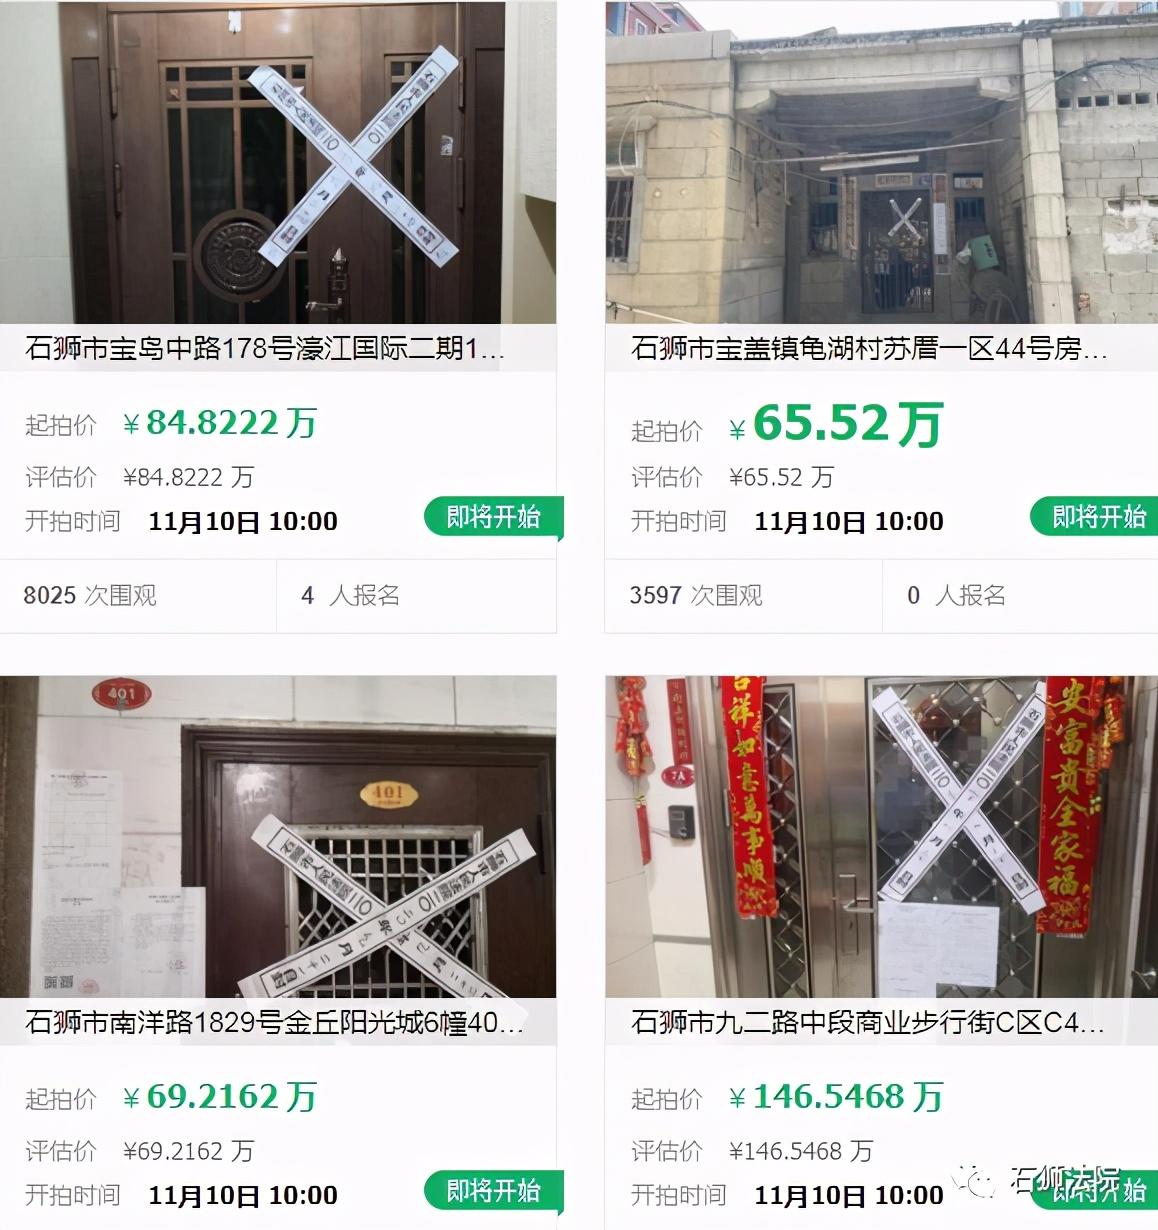The width and height of the screenshot is (1158, 1230).
Task: Click listing title 石狮市九二路中段商业步行街C区
Action: [868, 1022]
